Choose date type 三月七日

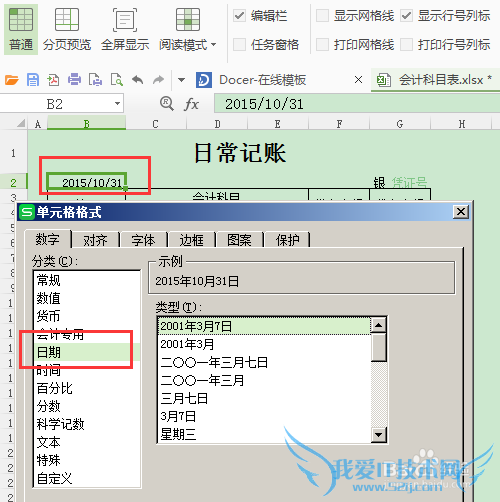264,398
